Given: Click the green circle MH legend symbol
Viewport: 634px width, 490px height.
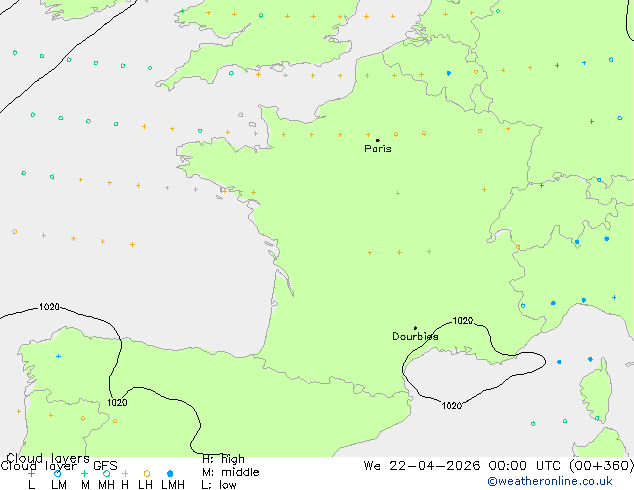Looking at the screenshot, I should [106, 473].
